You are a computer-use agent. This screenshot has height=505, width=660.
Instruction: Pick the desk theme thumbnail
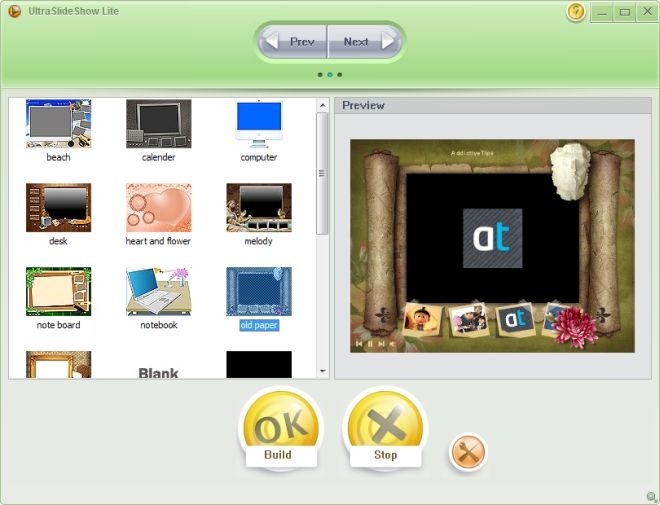pyautogui.click(x=59, y=207)
